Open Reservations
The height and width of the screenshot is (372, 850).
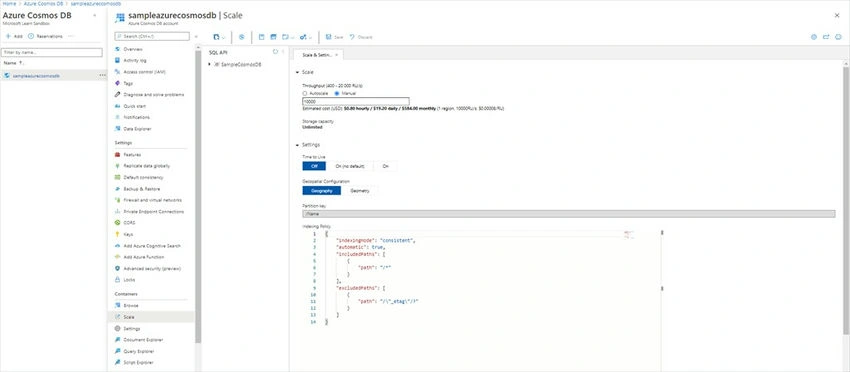[x=45, y=36]
